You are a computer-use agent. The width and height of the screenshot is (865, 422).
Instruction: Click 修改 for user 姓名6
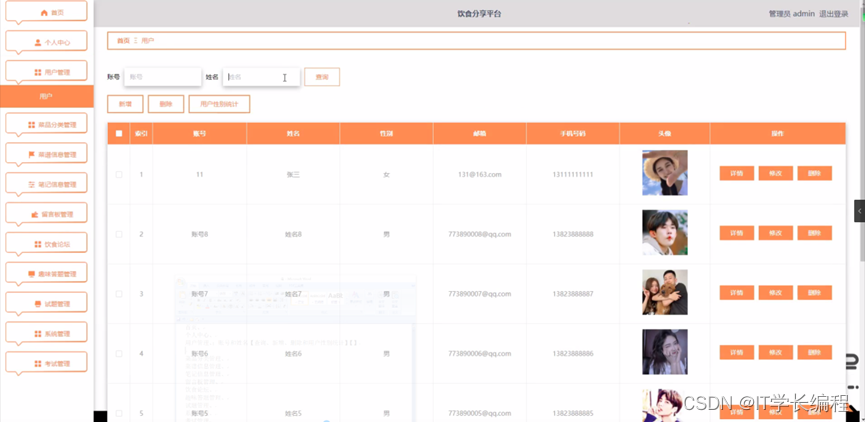click(776, 352)
